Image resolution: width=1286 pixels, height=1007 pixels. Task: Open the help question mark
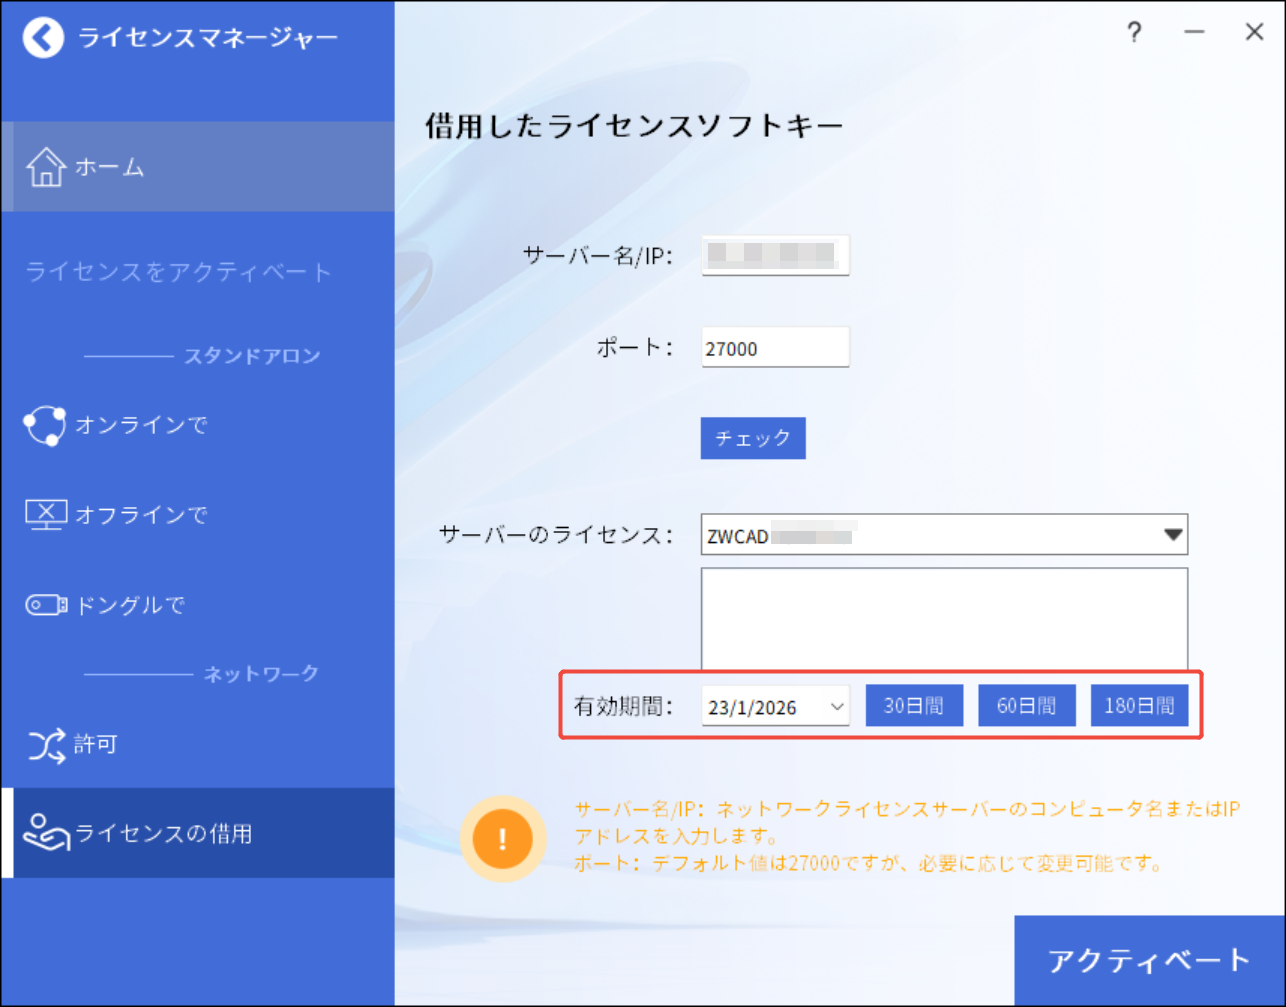click(x=1134, y=33)
